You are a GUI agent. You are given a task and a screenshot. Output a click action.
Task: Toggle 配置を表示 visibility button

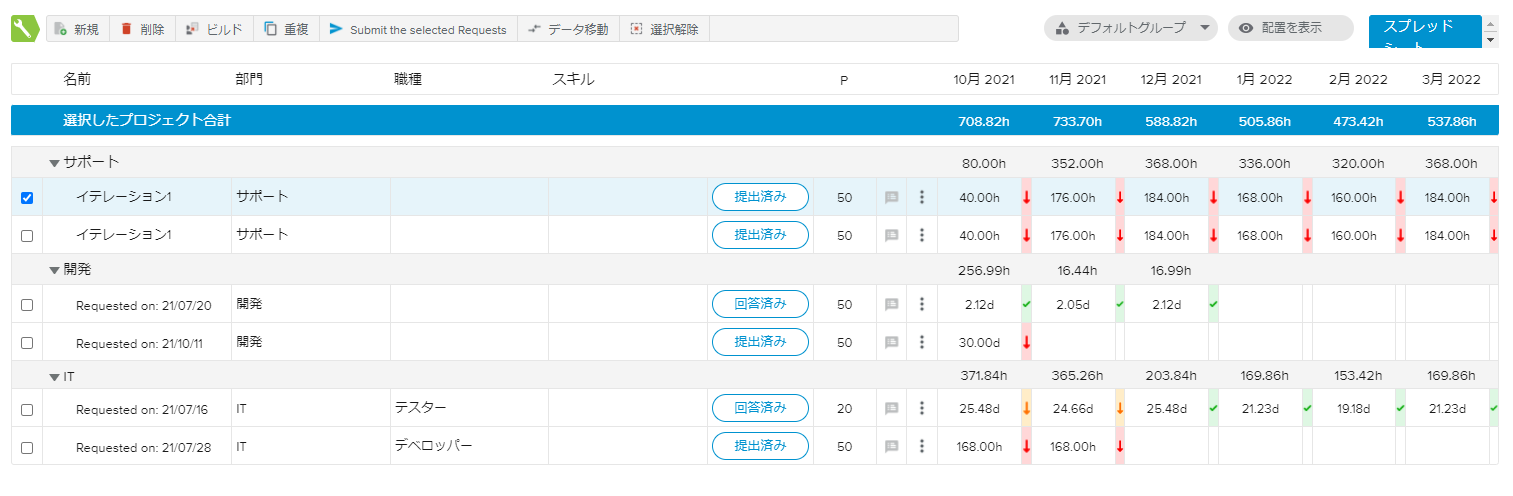click(1290, 28)
